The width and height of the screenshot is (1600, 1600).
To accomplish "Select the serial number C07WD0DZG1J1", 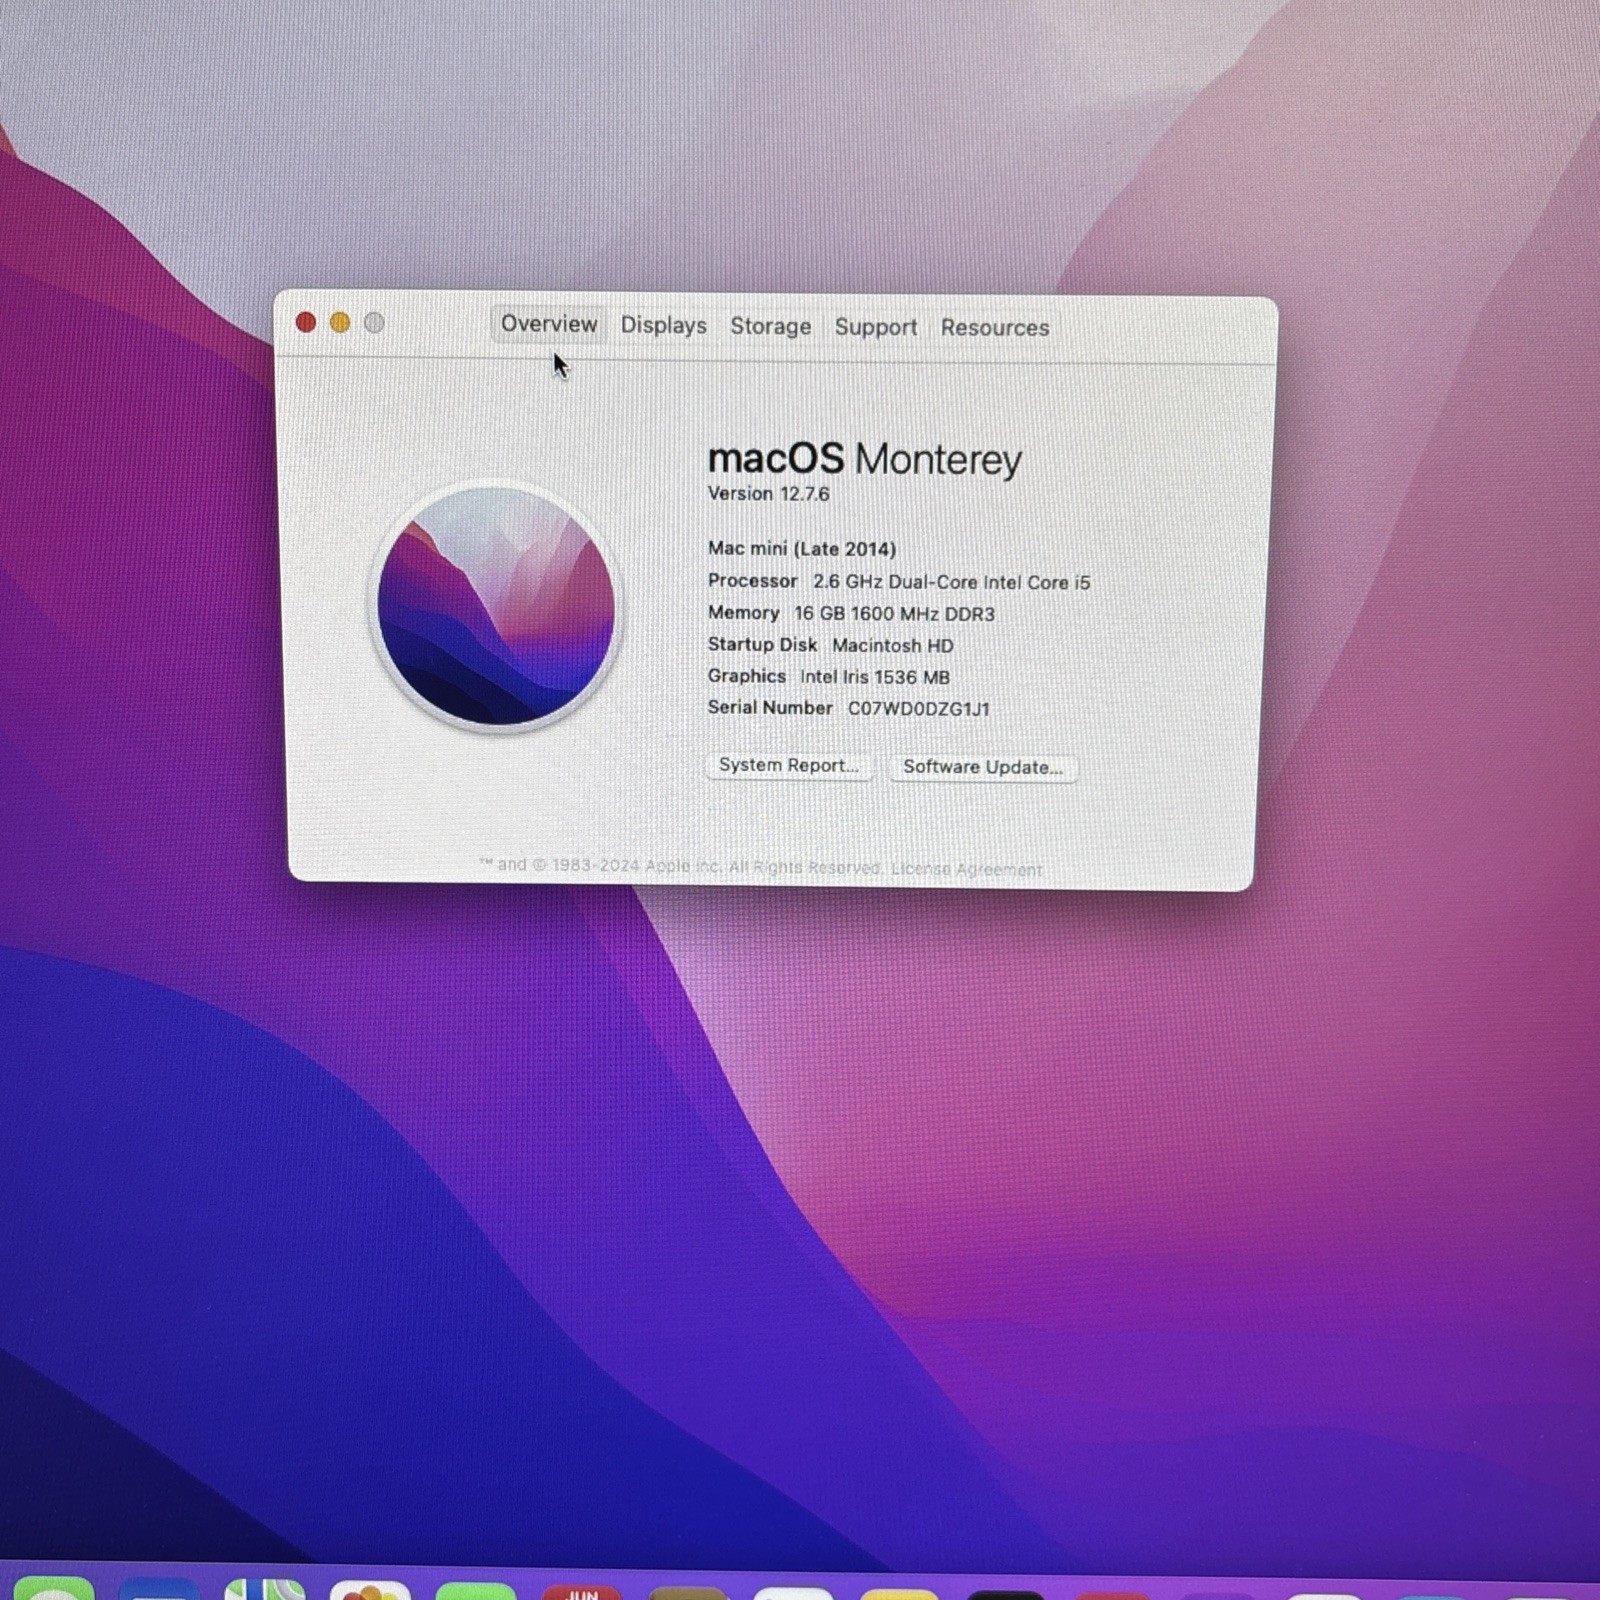I will (919, 709).
